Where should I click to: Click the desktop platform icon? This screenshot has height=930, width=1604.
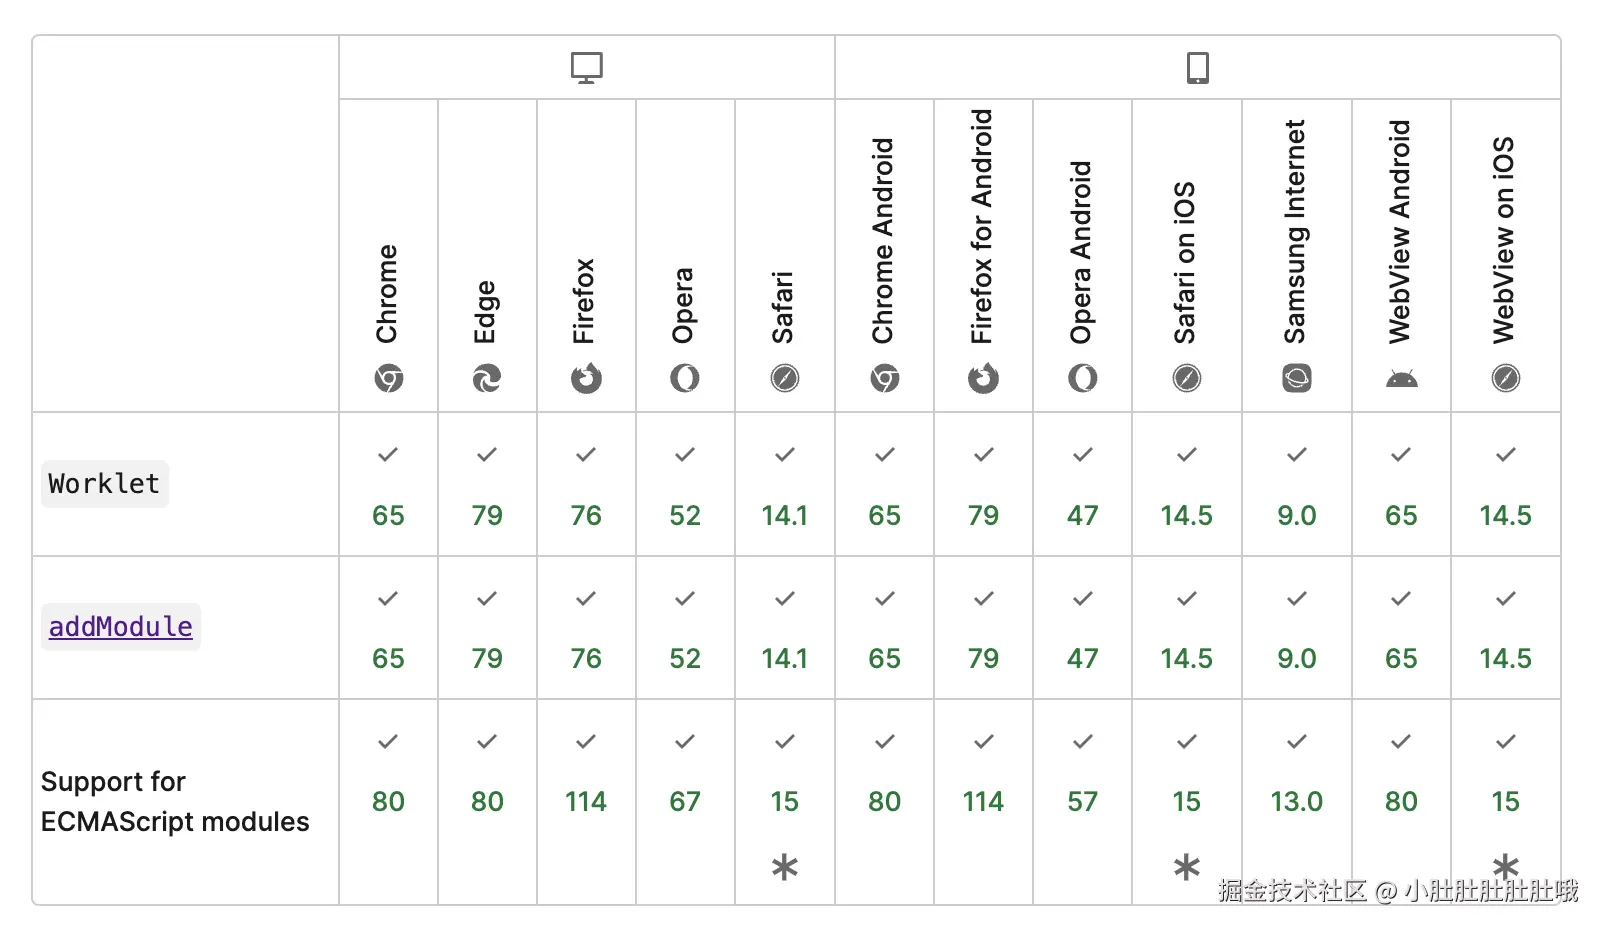pyautogui.click(x=587, y=68)
